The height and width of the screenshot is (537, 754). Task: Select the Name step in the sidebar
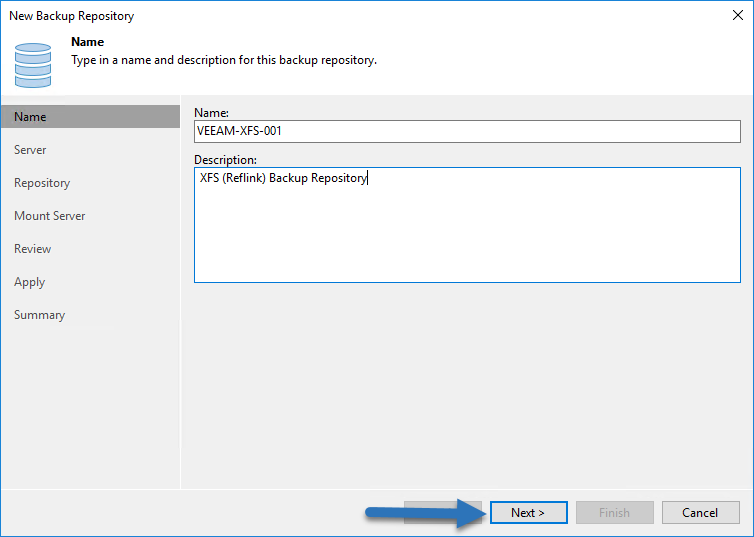coord(90,117)
